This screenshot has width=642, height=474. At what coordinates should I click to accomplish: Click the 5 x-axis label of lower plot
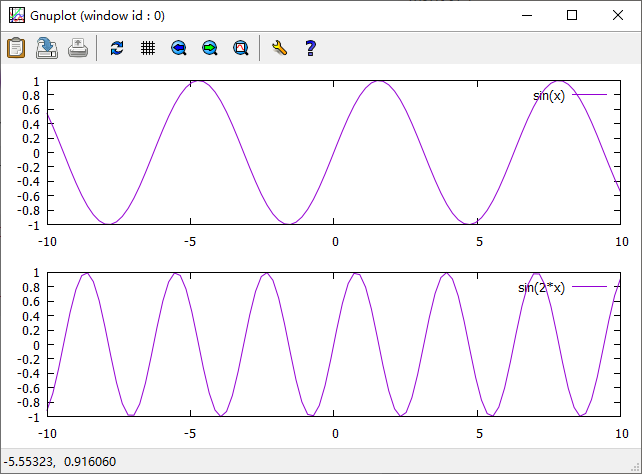pyautogui.click(x=479, y=433)
